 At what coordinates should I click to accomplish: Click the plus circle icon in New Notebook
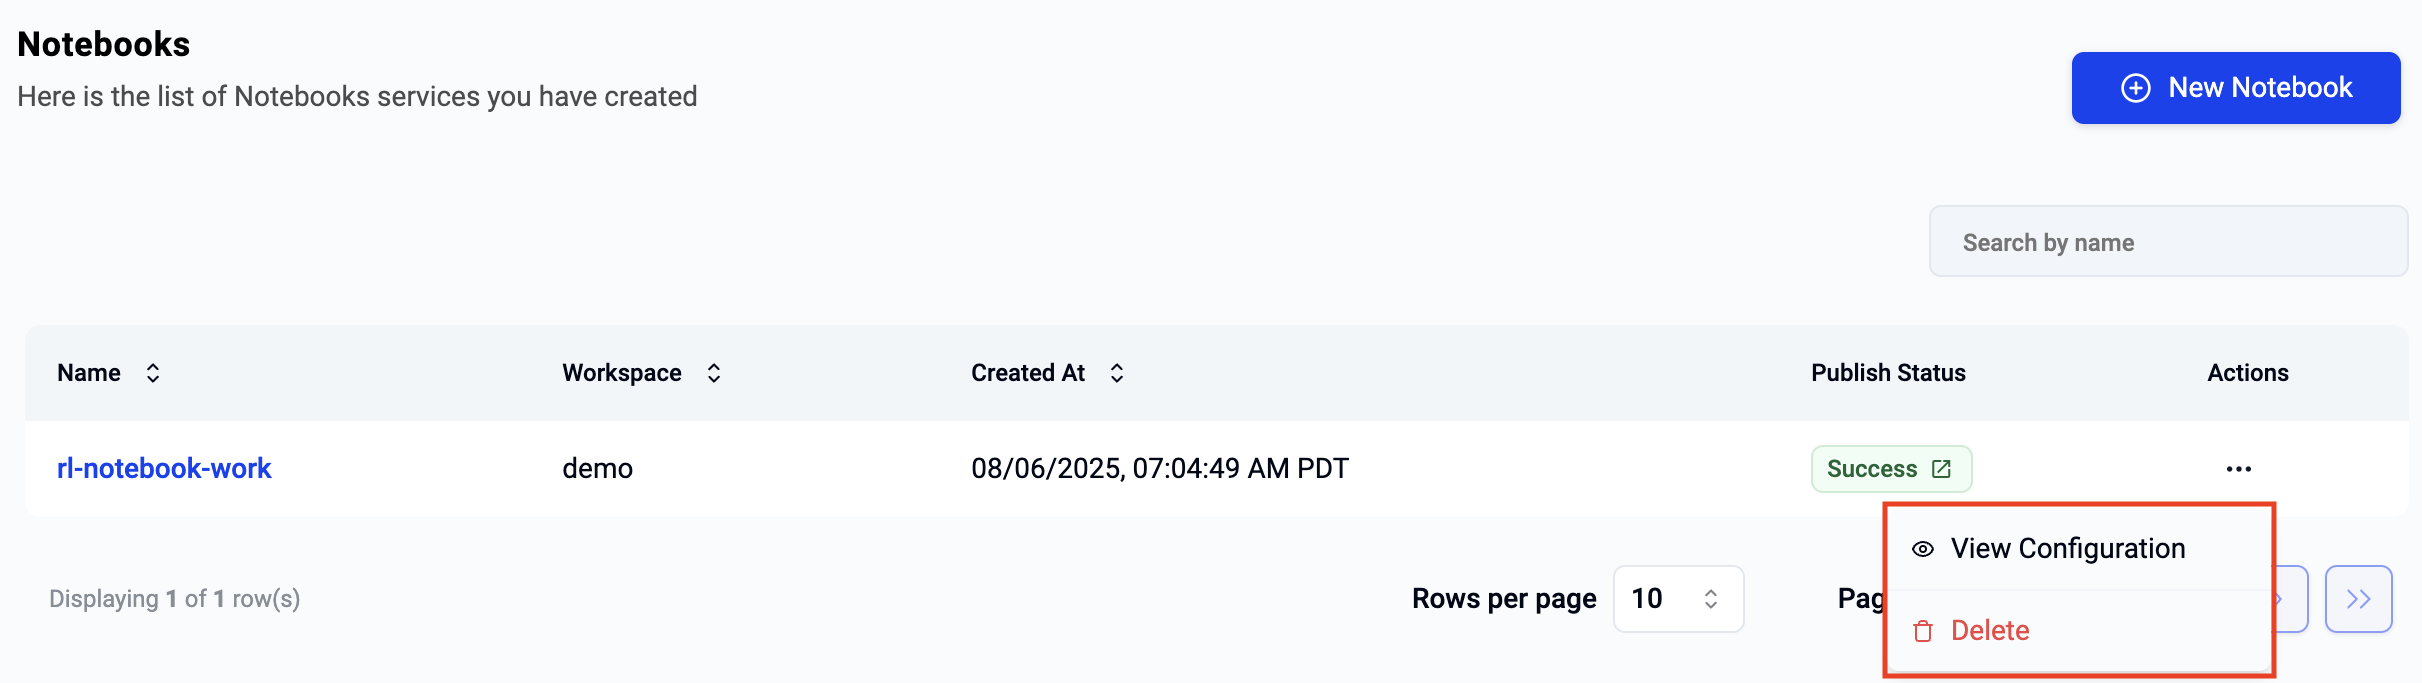[2135, 88]
